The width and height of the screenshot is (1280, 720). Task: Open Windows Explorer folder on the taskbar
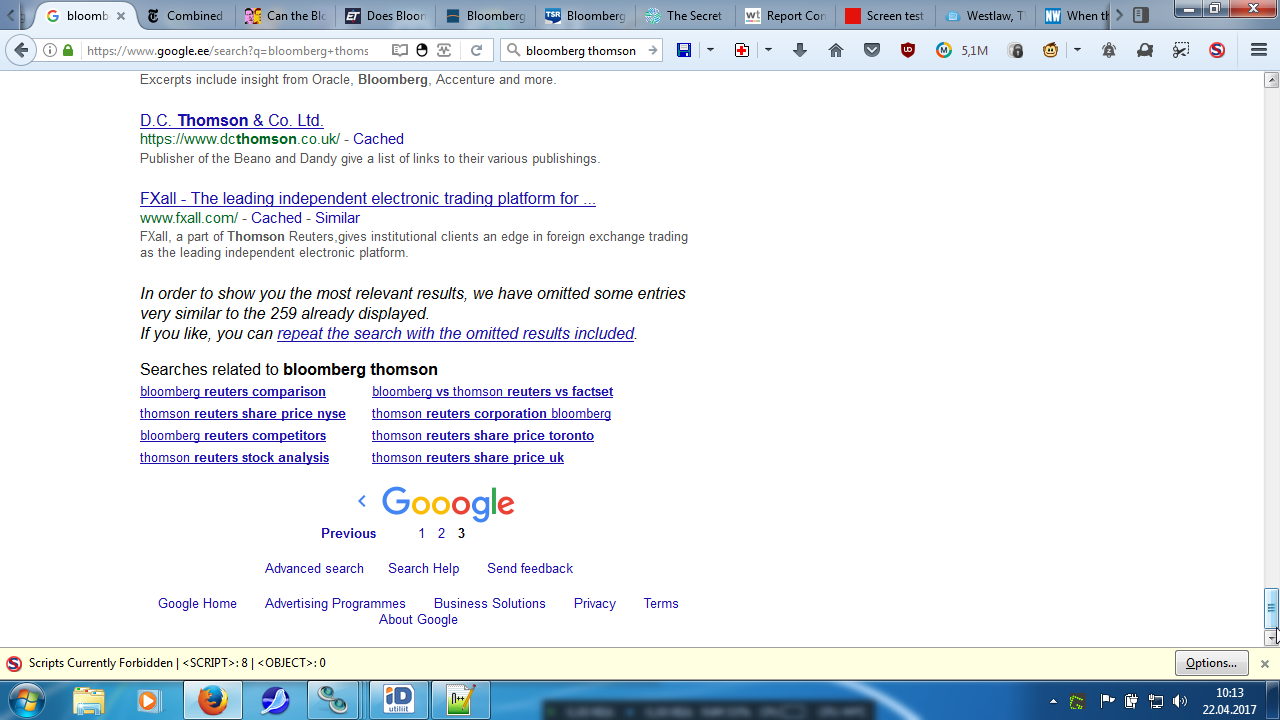(88, 700)
